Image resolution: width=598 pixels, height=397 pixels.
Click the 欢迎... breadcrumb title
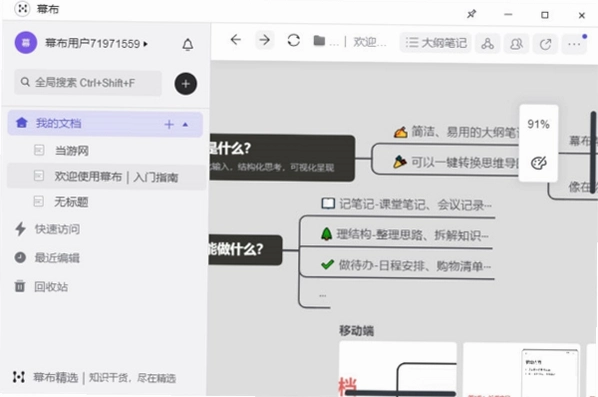pos(370,42)
